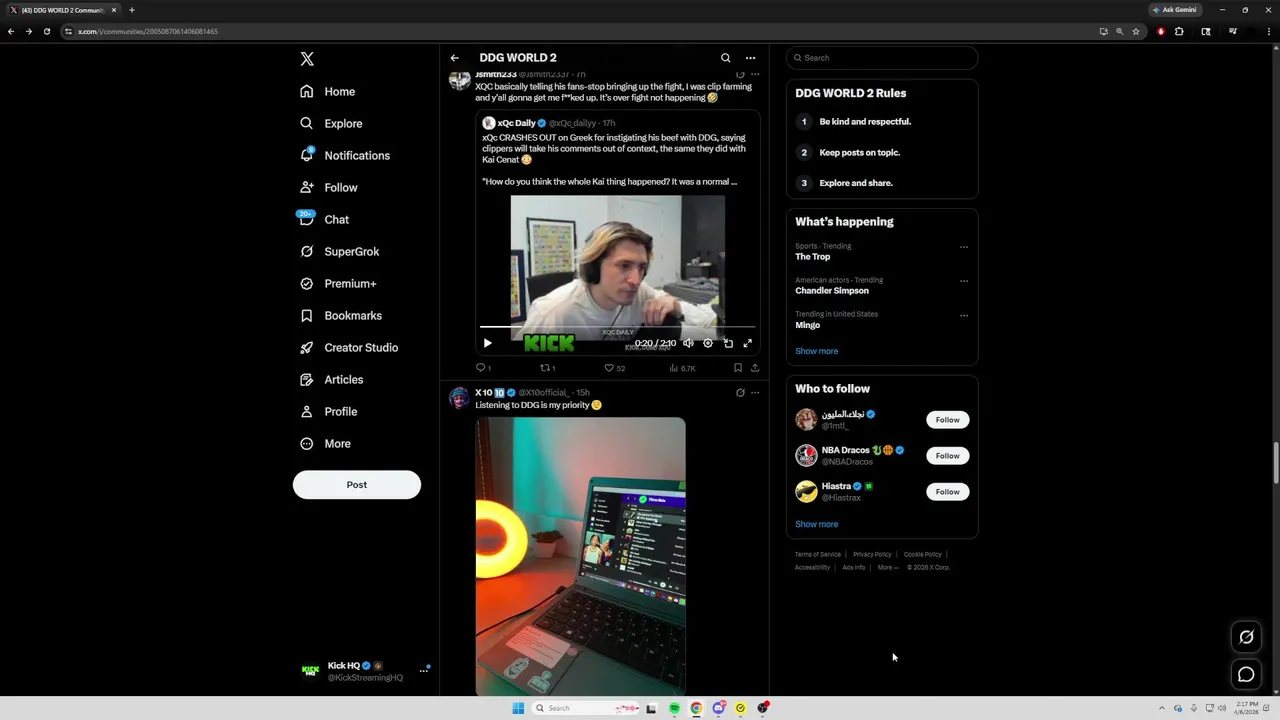Open a new browser tab
This screenshot has height=720, width=1280.
[x=131, y=10]
